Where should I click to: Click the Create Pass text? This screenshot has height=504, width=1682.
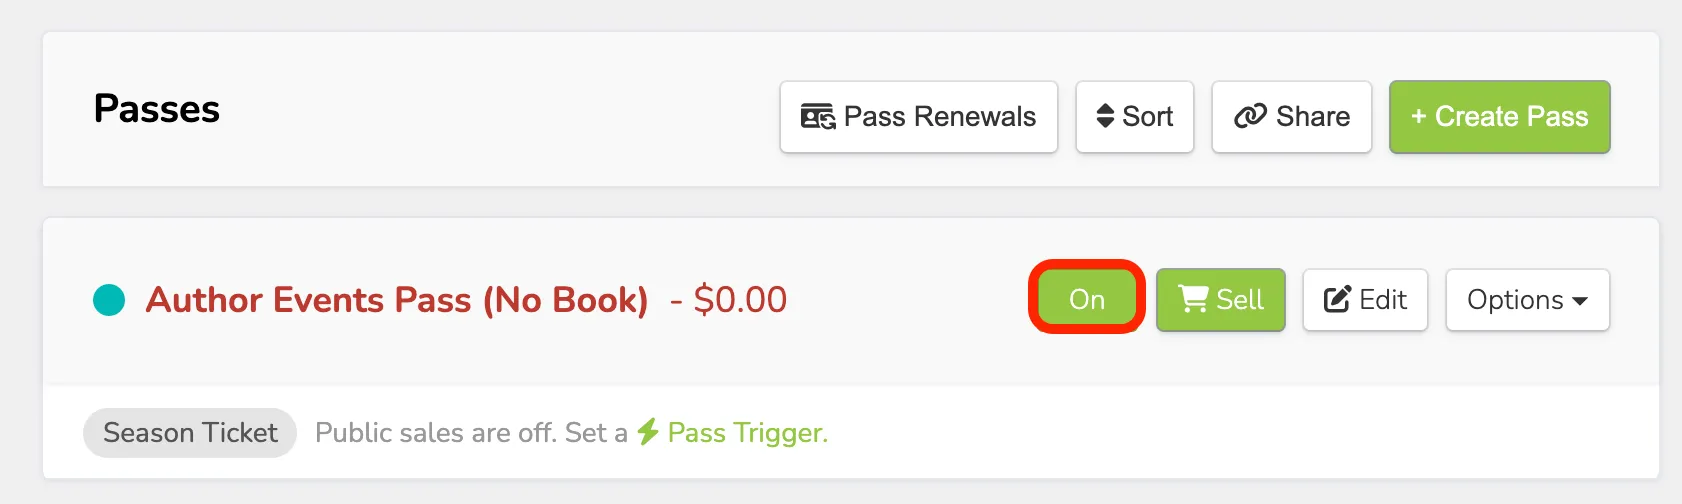(1511, 117)
